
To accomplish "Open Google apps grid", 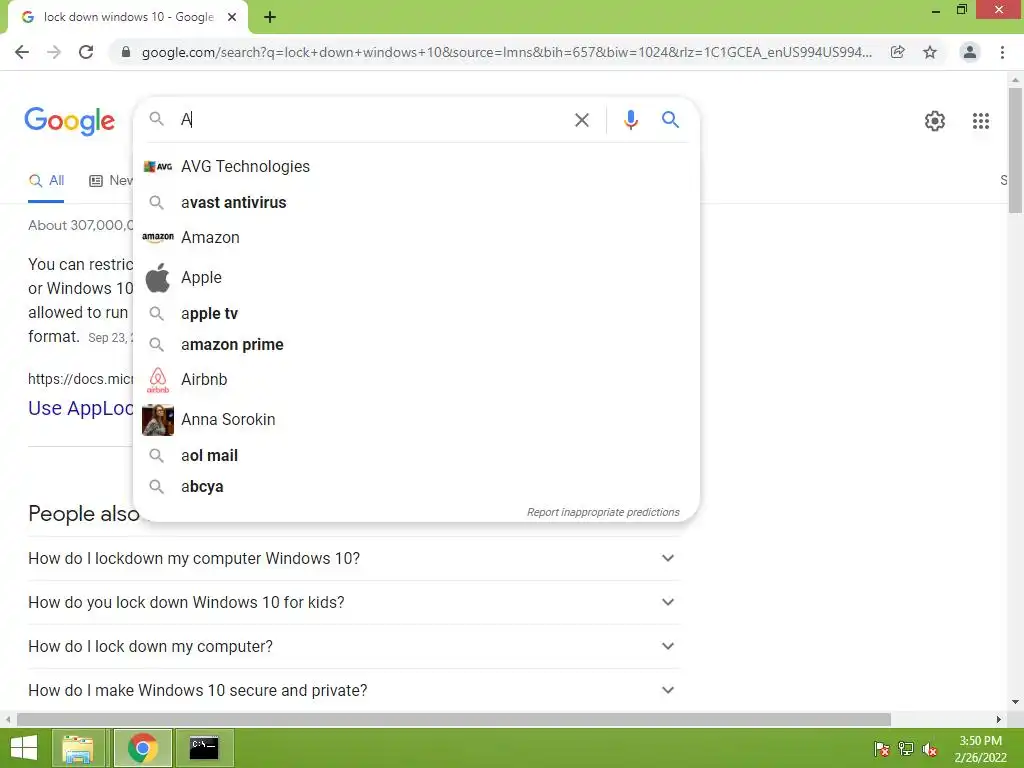I will pos(980,121).
